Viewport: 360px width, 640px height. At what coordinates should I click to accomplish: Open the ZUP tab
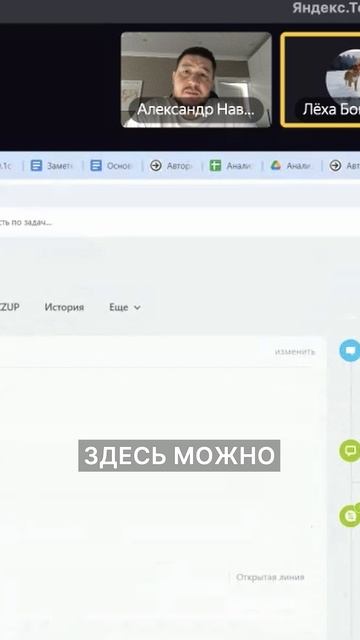[9, 307]
